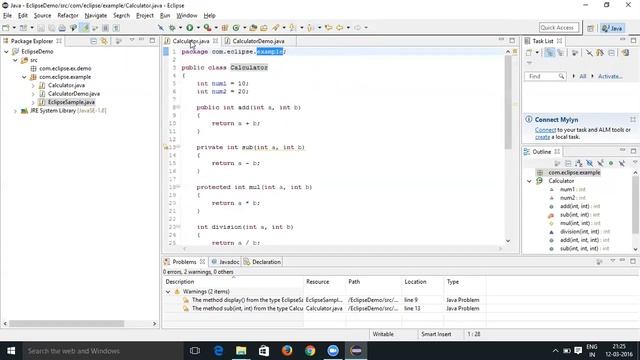Select EclipseSample.java in Package Explorer
Screen dimensions: 640x360
71,102
